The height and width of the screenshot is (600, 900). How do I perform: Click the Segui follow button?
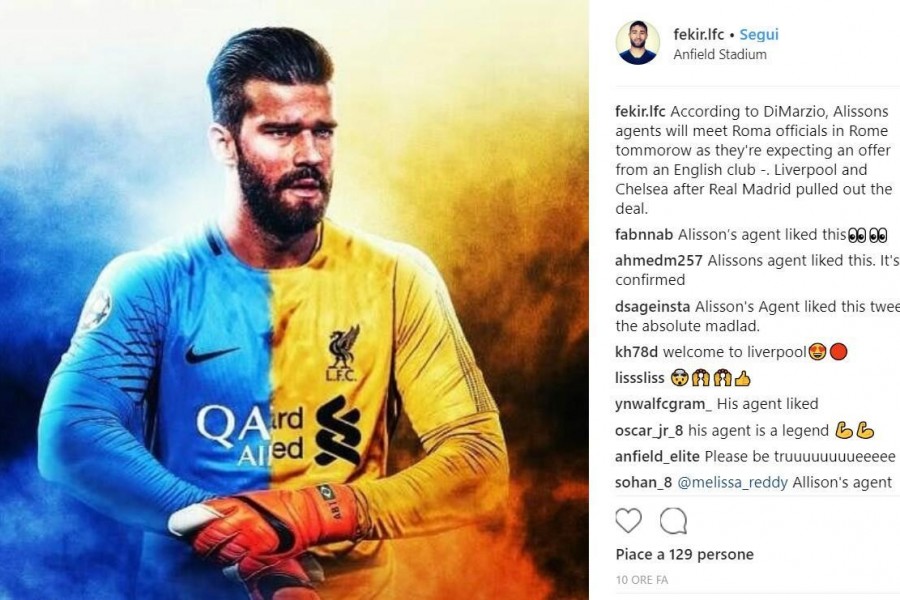(x=759, y=34)
